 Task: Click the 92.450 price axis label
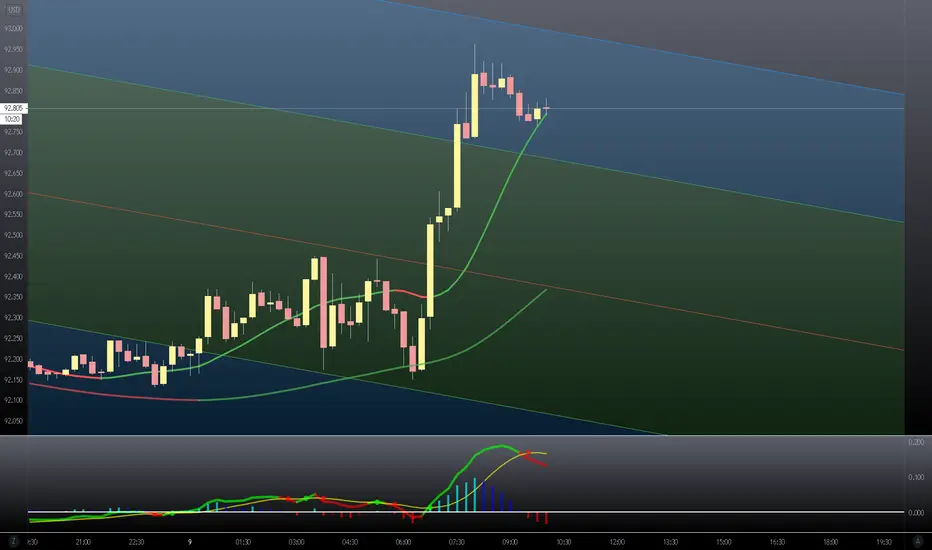point(13,256)
